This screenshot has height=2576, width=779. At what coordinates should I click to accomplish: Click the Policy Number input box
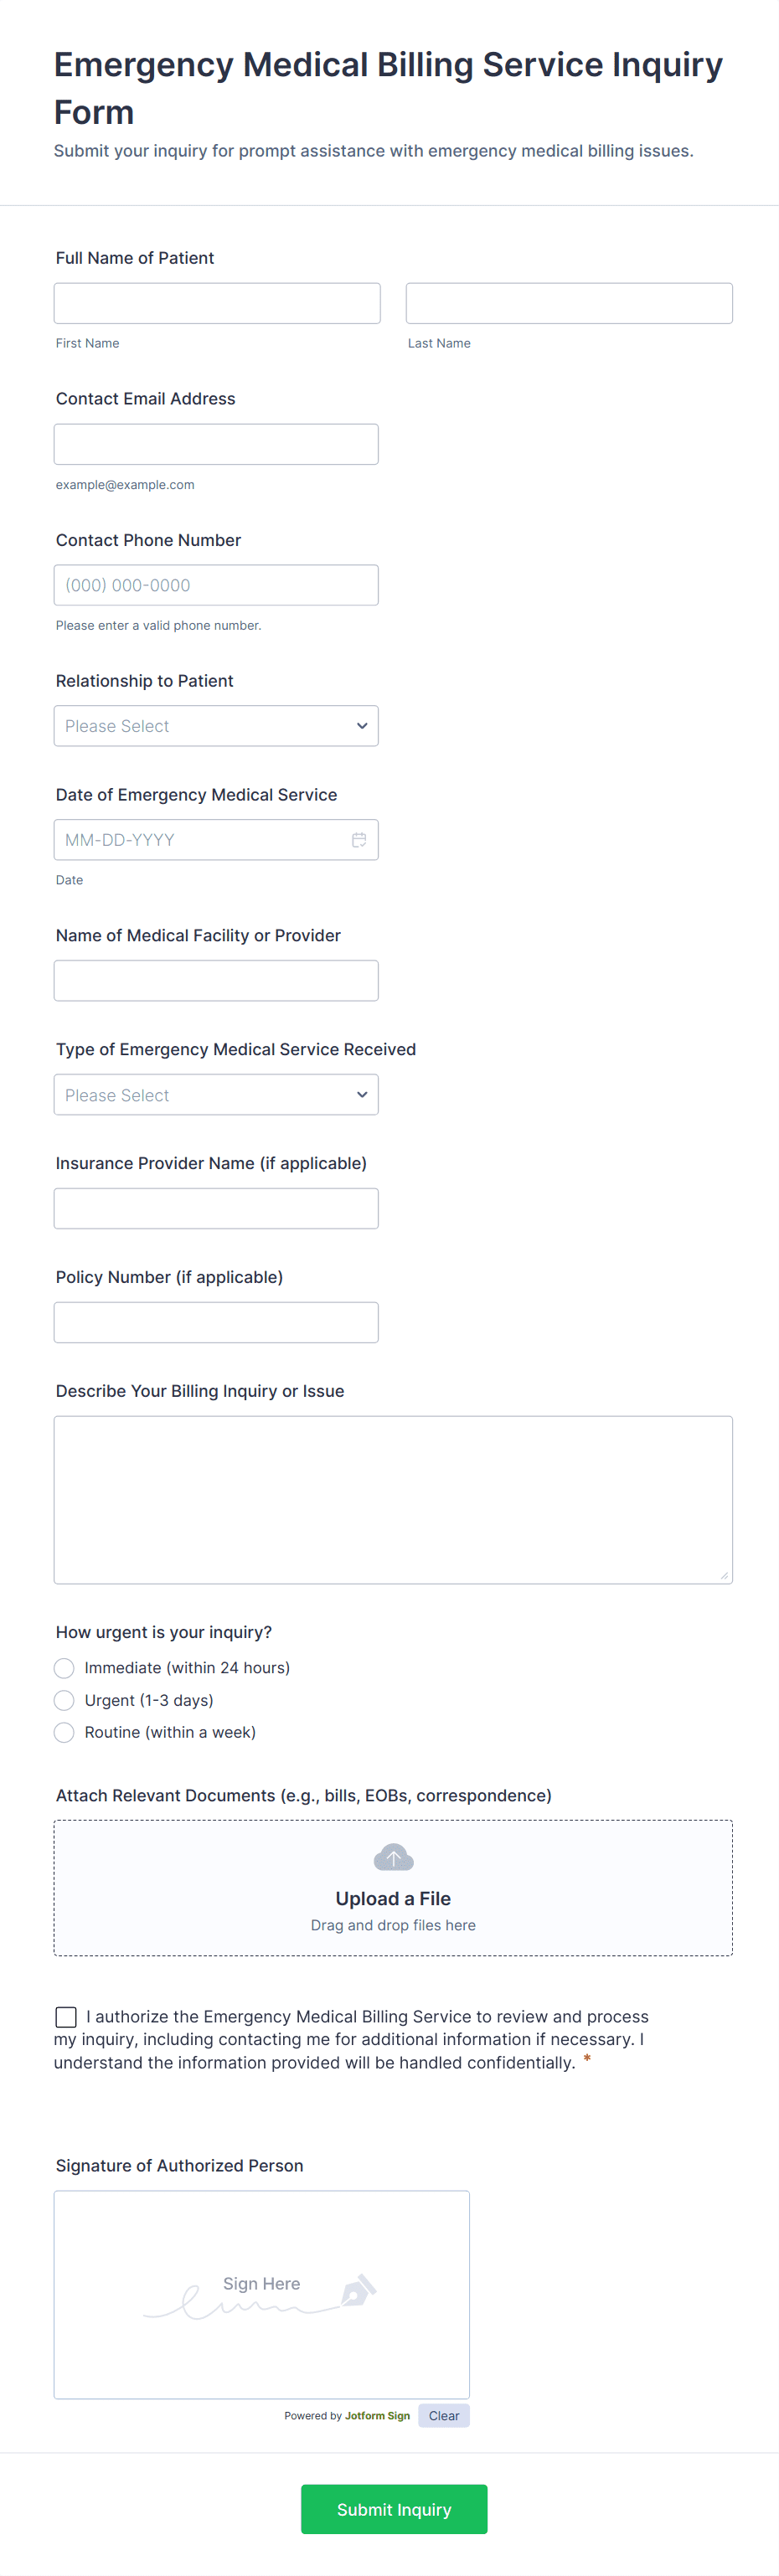216,1323
